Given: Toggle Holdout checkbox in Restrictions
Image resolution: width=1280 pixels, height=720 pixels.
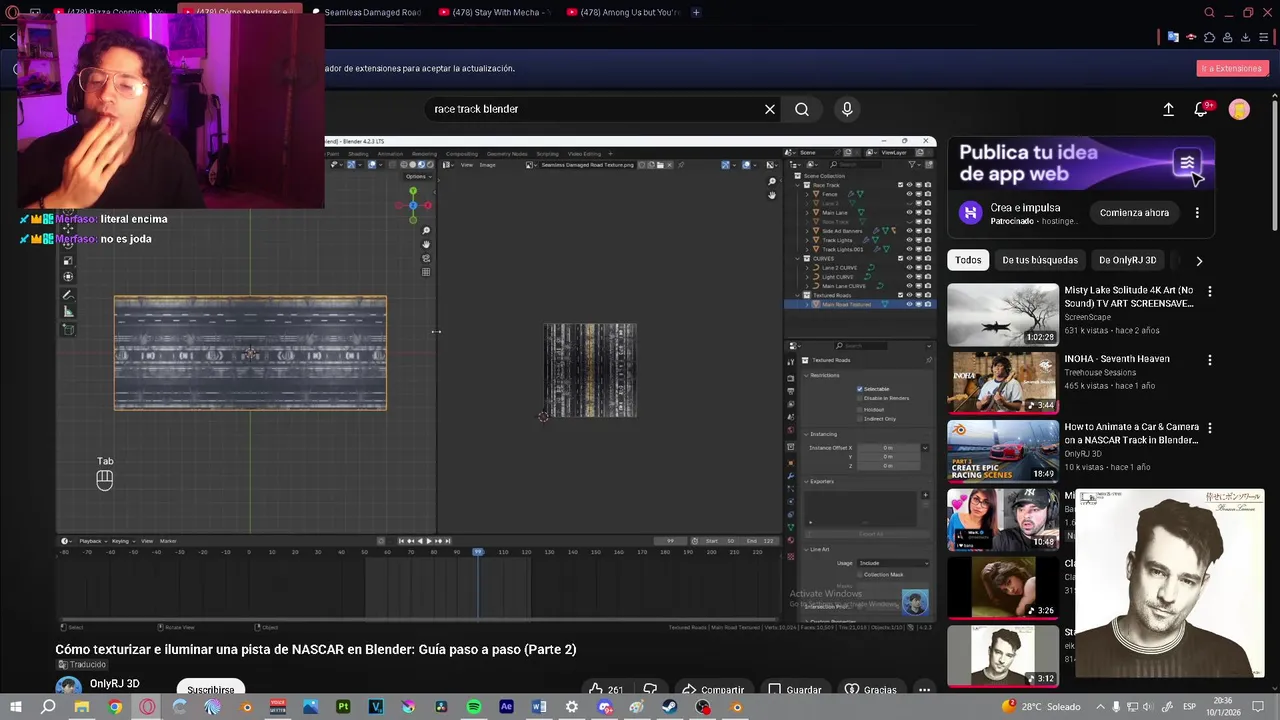Looking at the screenshot, I should point(860,410).
